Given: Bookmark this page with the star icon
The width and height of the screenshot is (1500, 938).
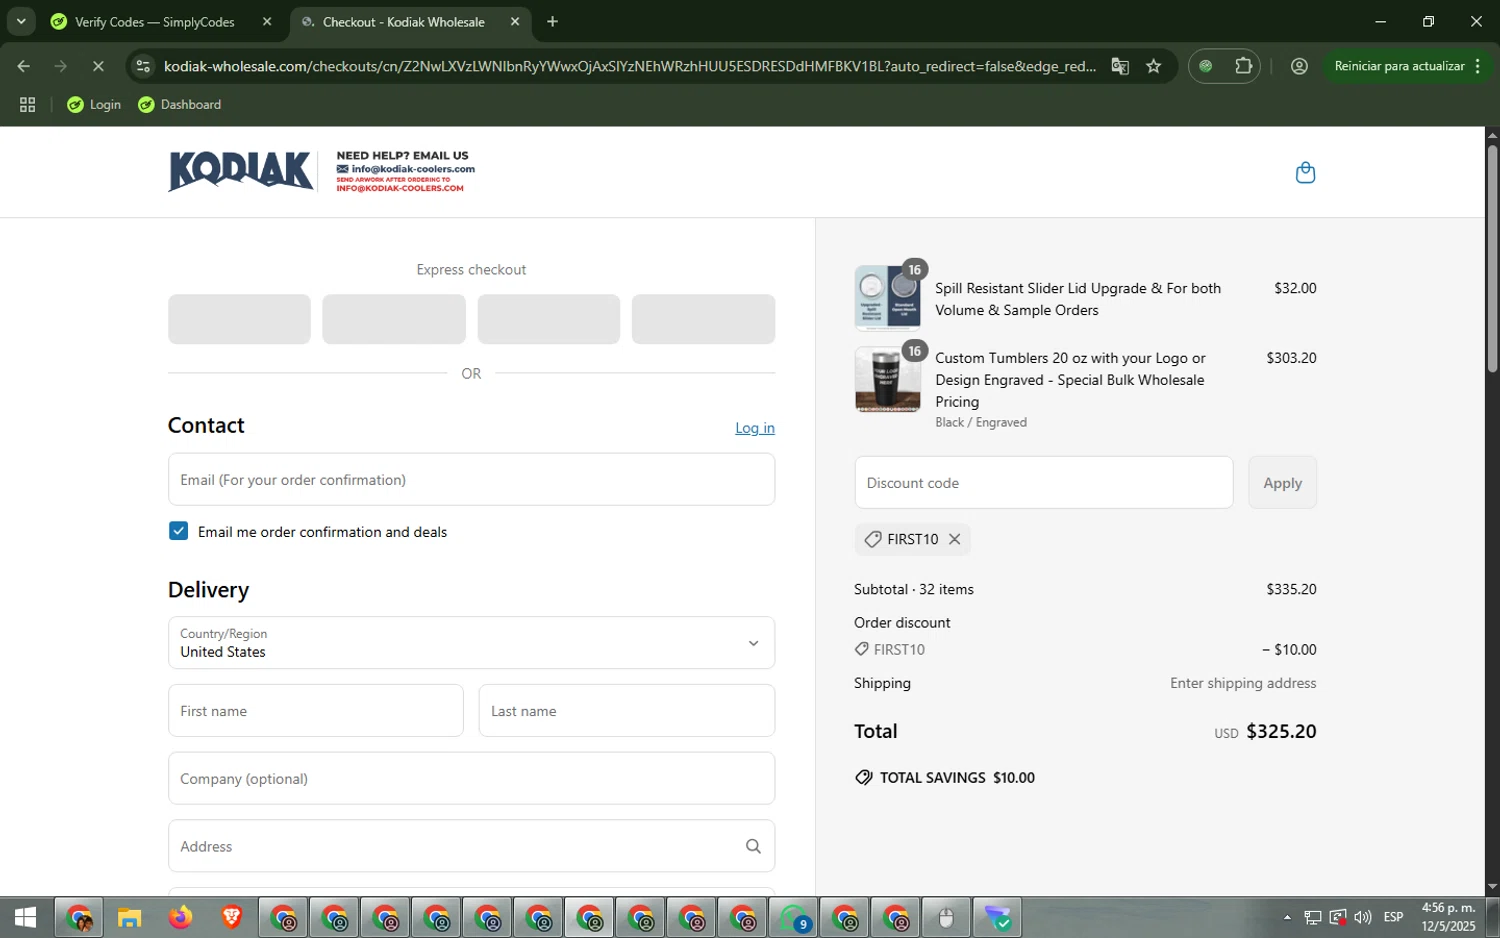Looking at the screenshot, I should (1153, 66).
